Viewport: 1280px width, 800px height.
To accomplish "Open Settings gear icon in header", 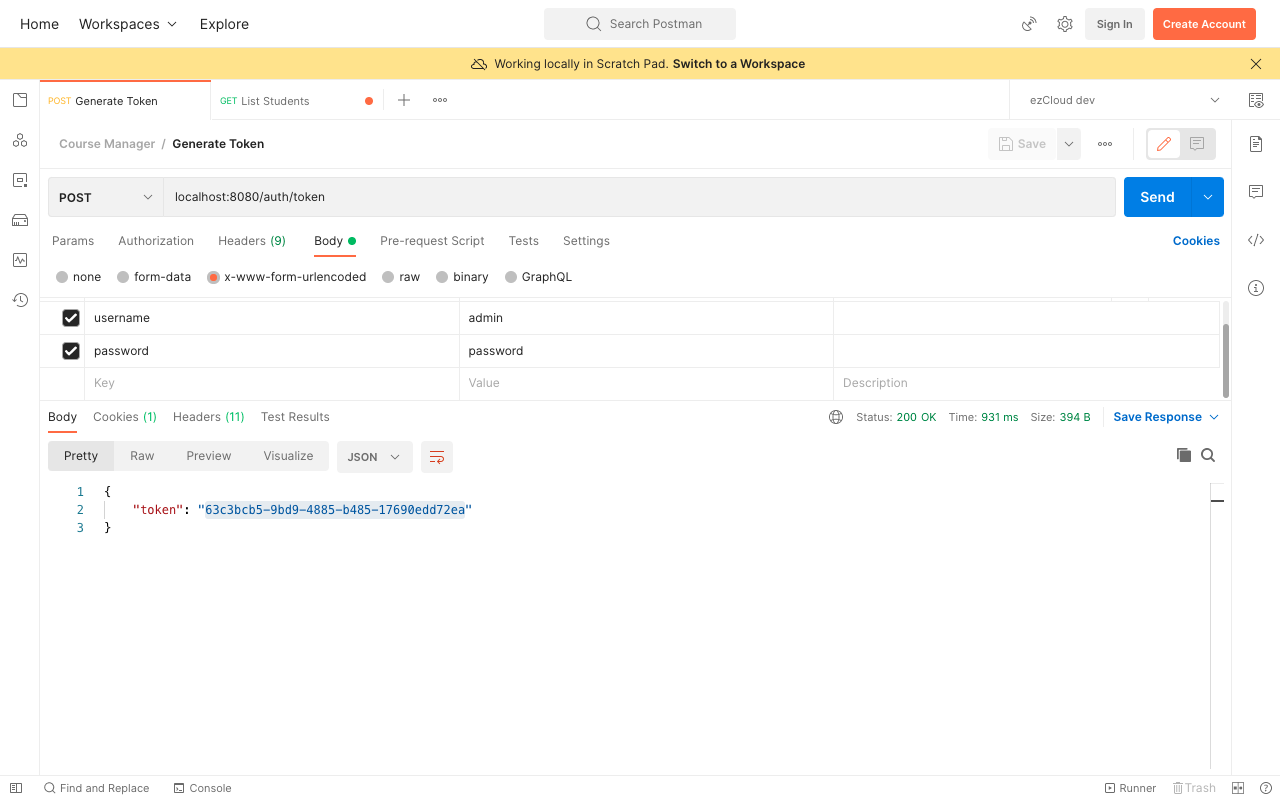I will (x=1065, y=24).
